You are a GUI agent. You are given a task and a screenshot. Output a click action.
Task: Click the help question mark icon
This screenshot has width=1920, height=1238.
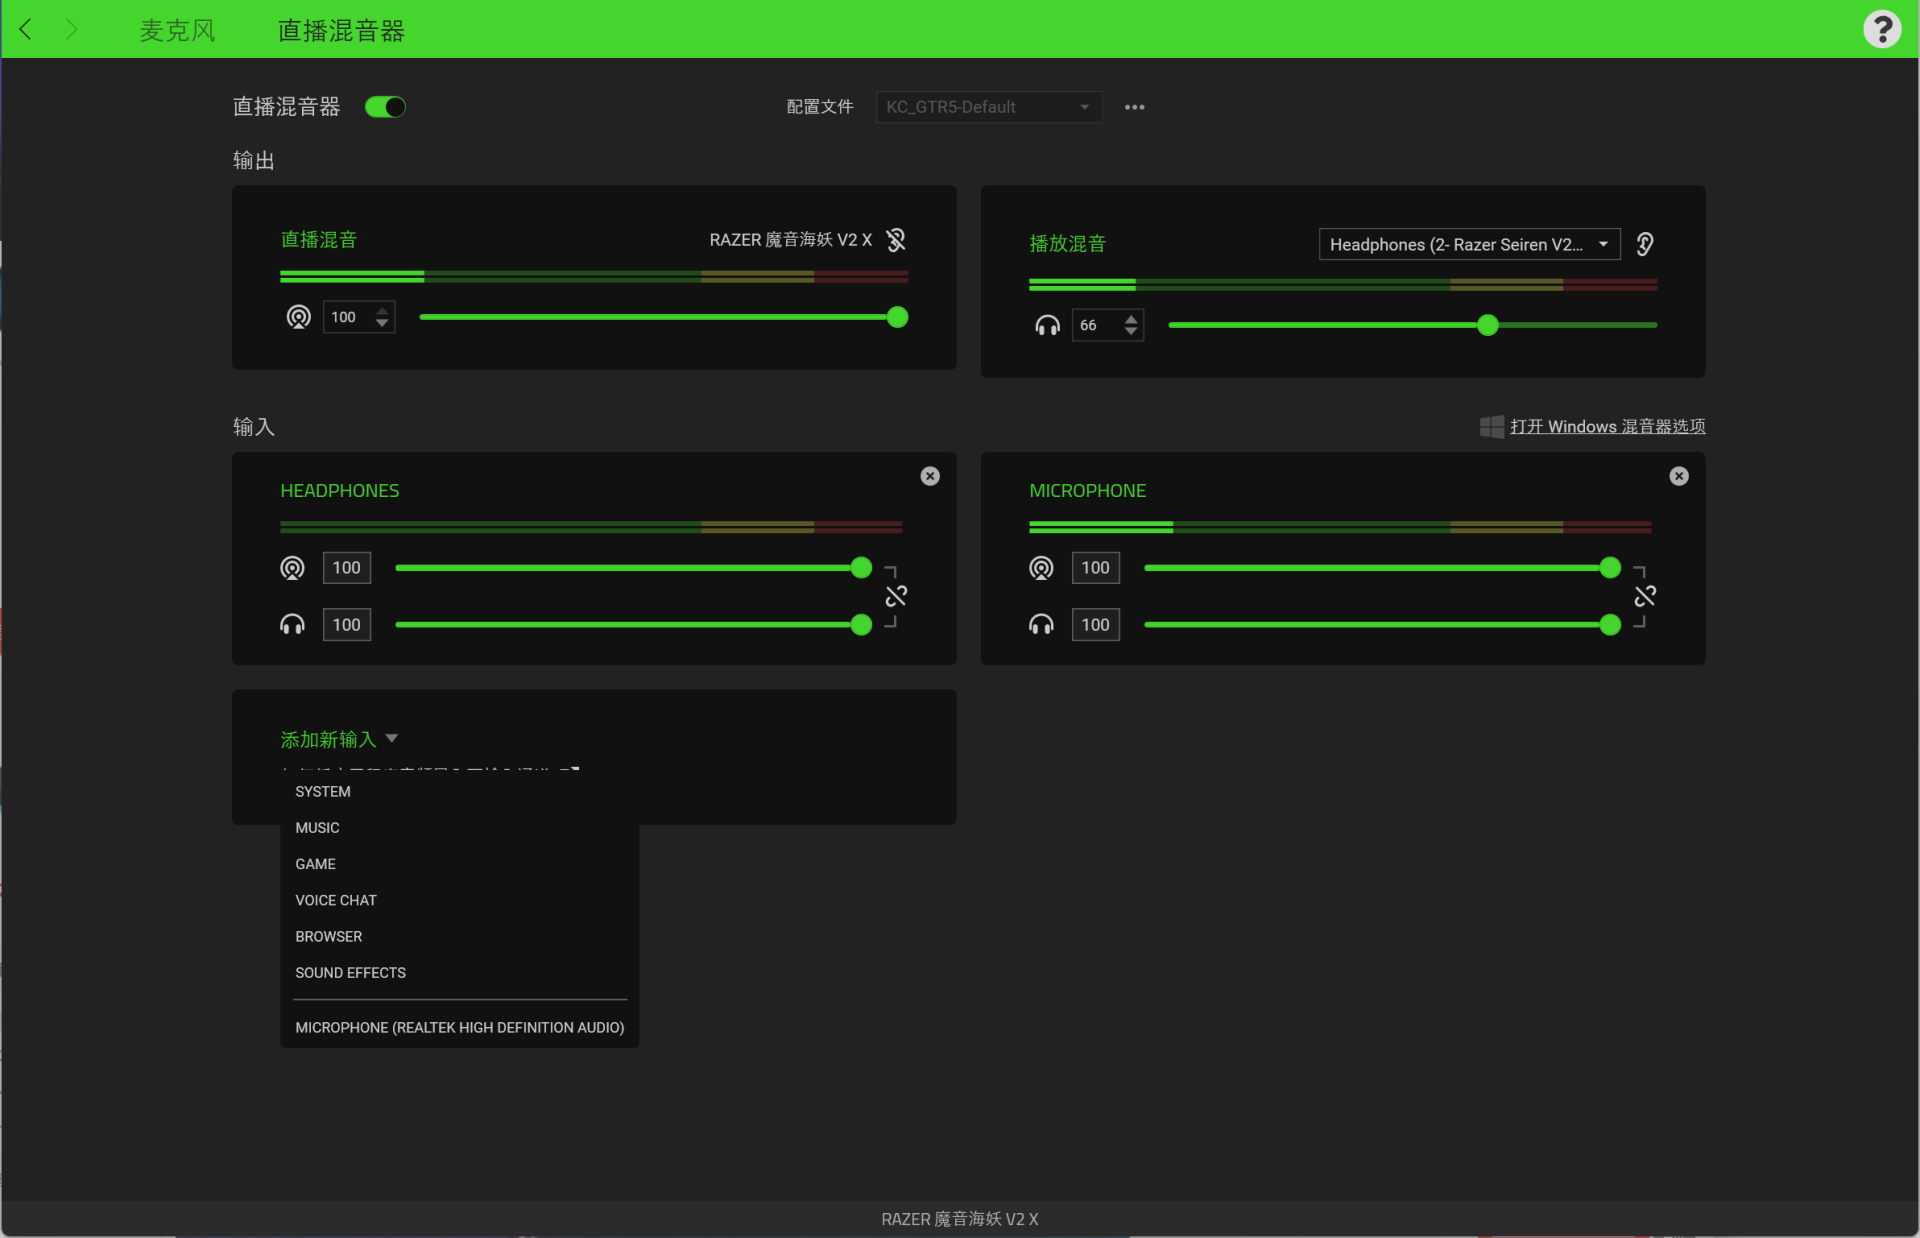tap(1881, 29)
